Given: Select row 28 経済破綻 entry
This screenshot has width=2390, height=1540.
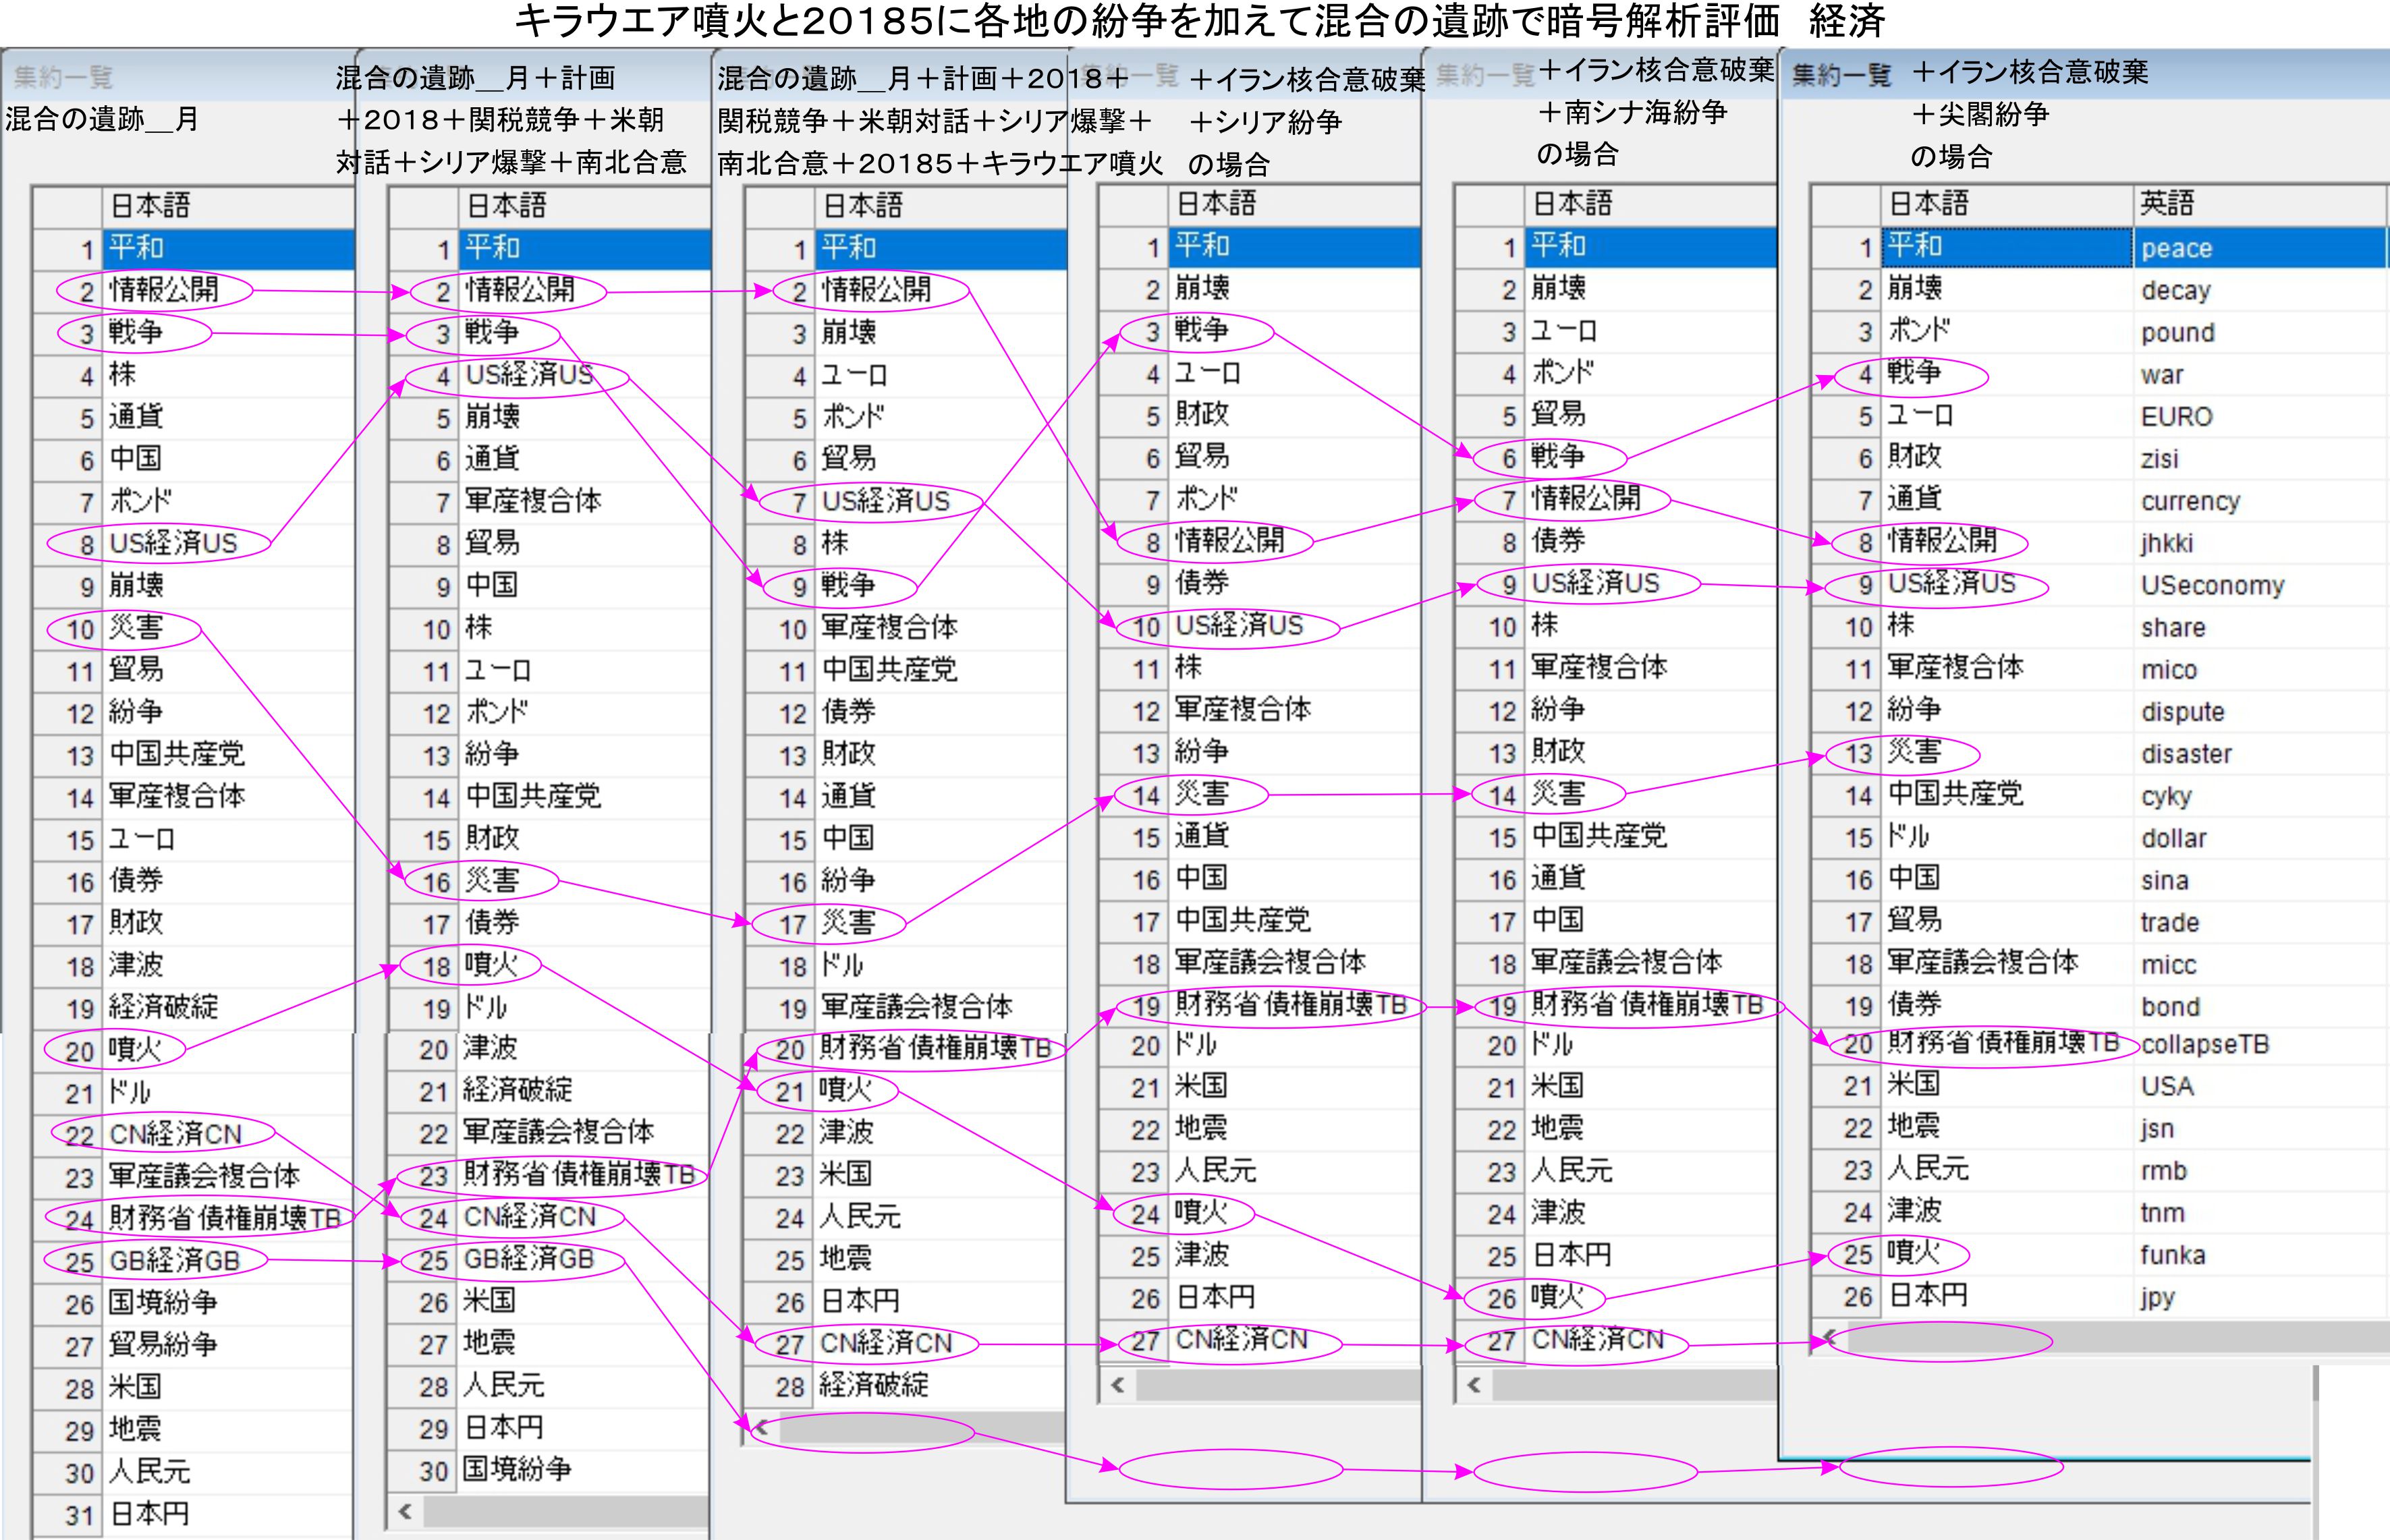Looking at the screenshot, I should [x=873, y=1386].
